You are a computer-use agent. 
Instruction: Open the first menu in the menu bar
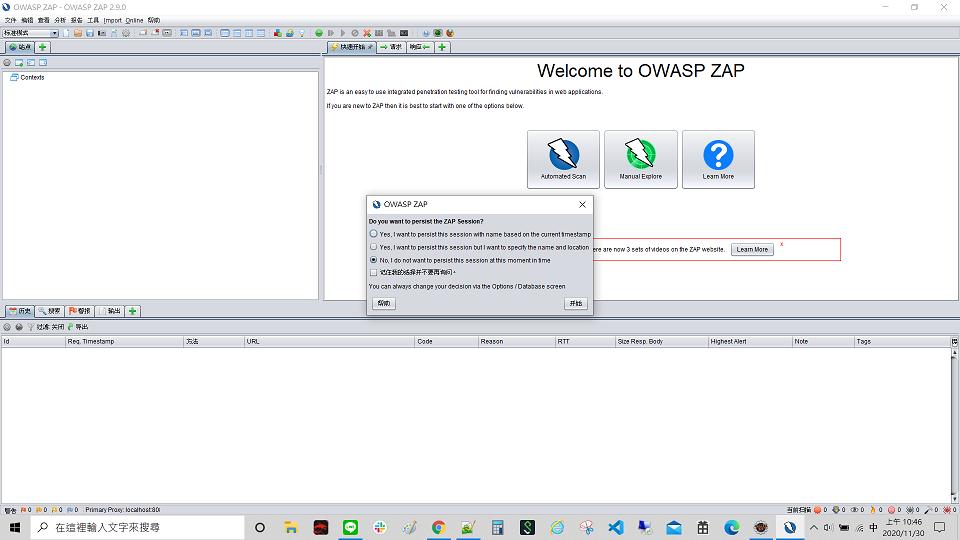[x=10, y=20]
